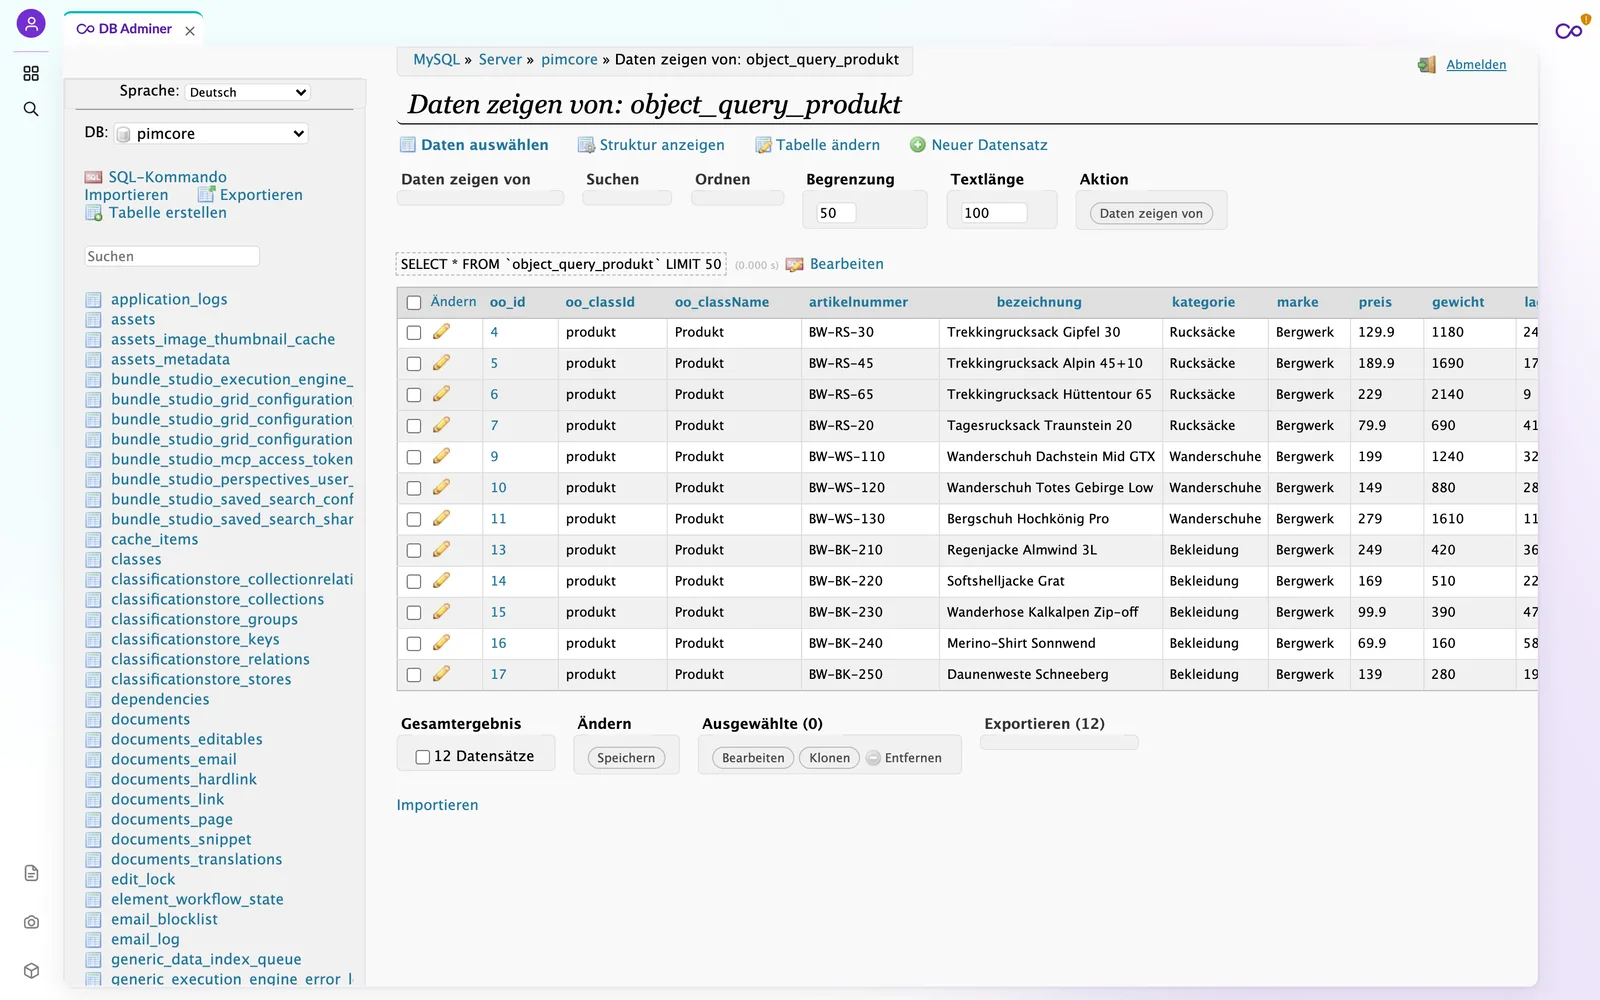Open the DB pimcore database dropdown
The image size is (1600, 1000).
(211, 134)
